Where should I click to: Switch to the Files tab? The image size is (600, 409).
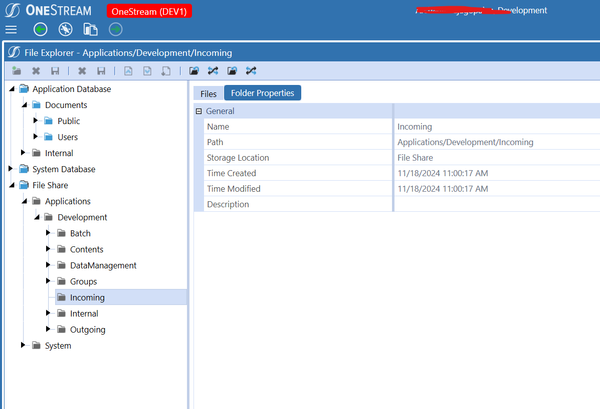tap(209, 93)
